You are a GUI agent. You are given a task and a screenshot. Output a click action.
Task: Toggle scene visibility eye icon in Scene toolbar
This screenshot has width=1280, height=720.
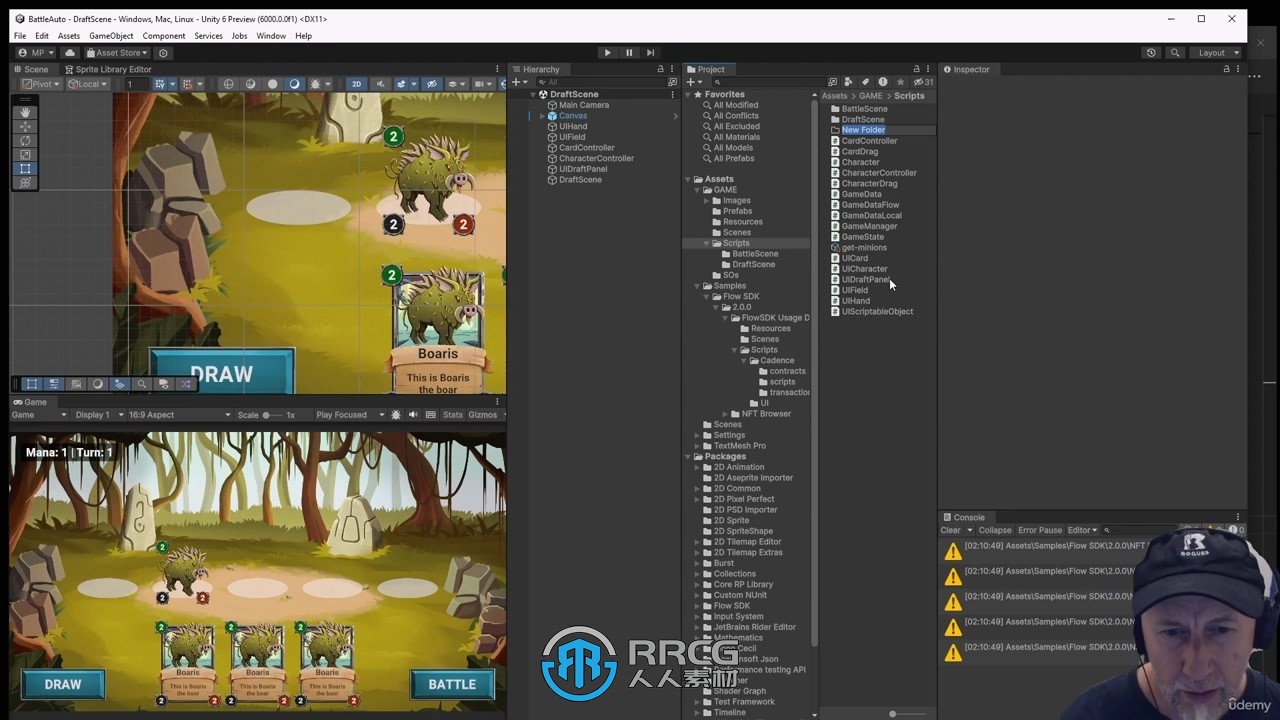(x=432, y=84)
